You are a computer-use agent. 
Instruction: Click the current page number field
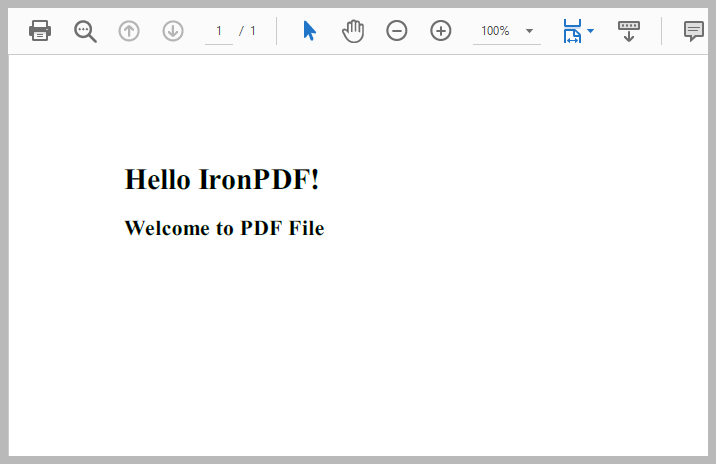coord(219,31)
